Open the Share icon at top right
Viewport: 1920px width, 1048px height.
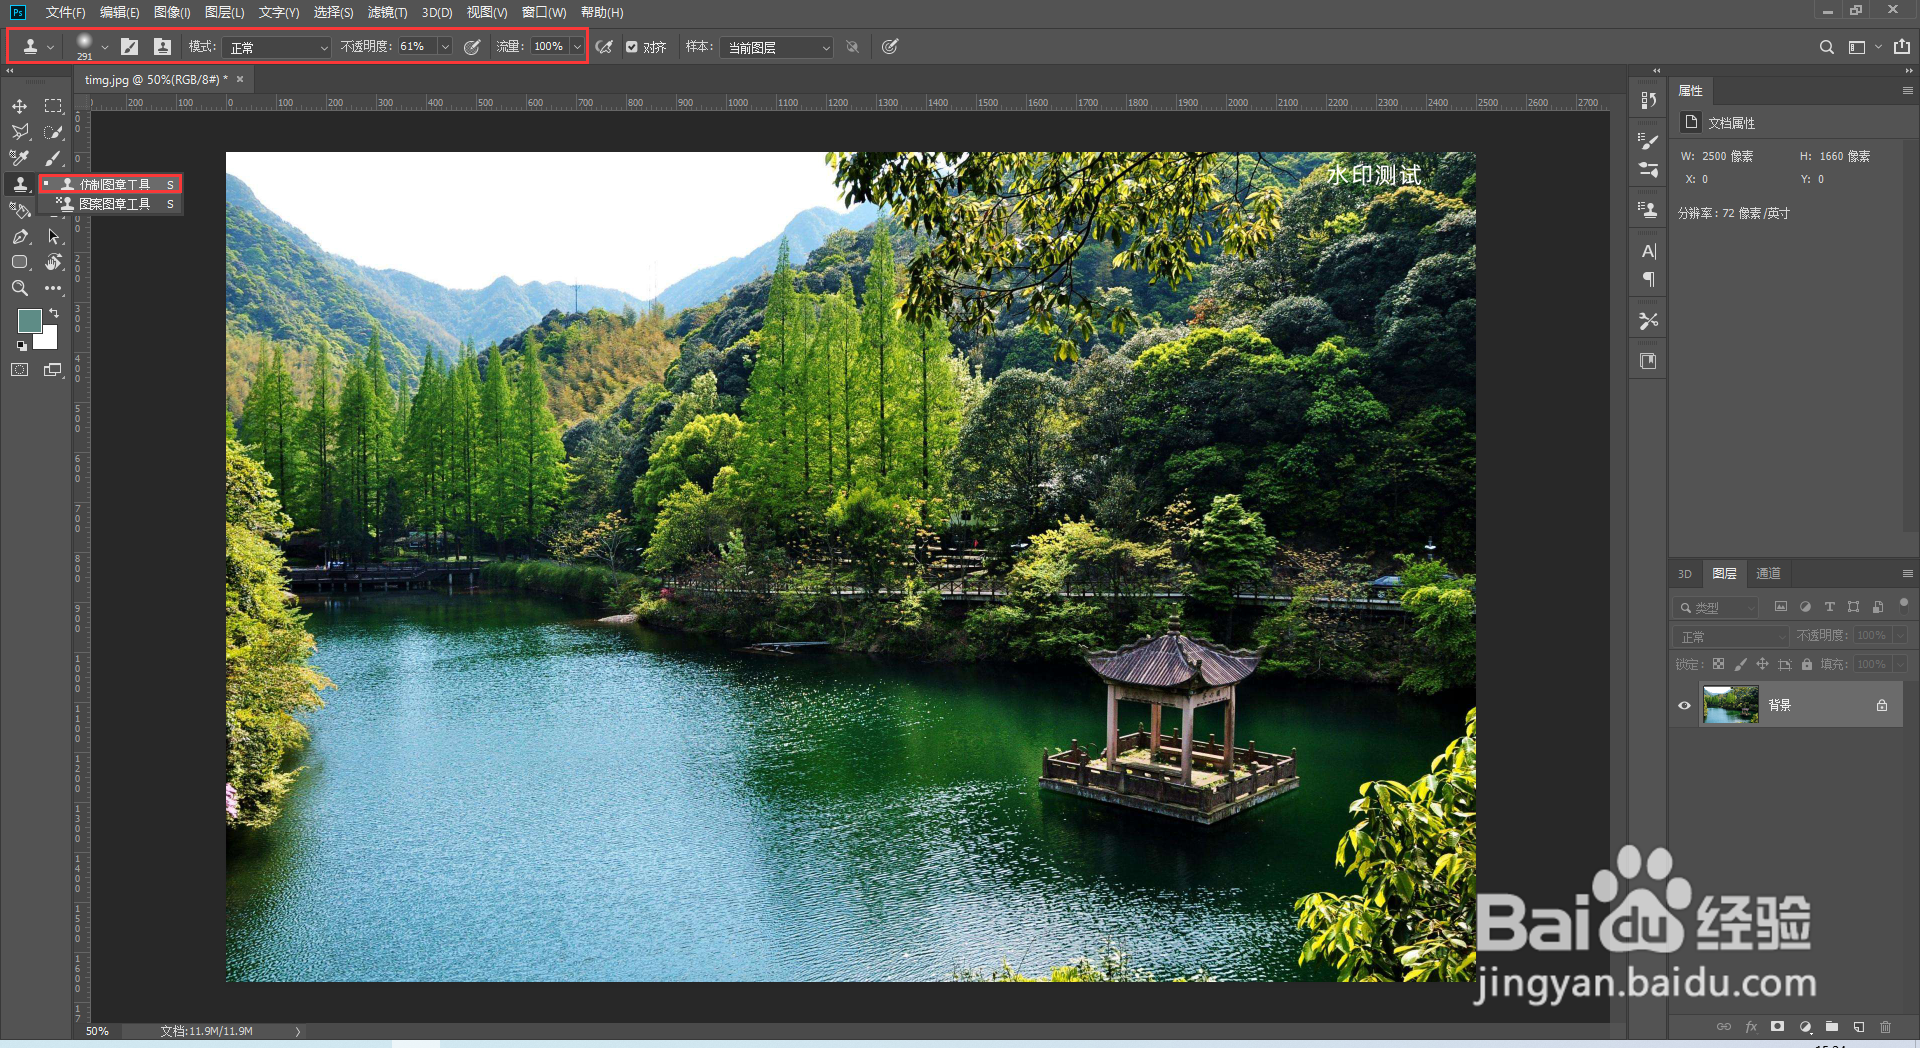[x=1902, y=47]
